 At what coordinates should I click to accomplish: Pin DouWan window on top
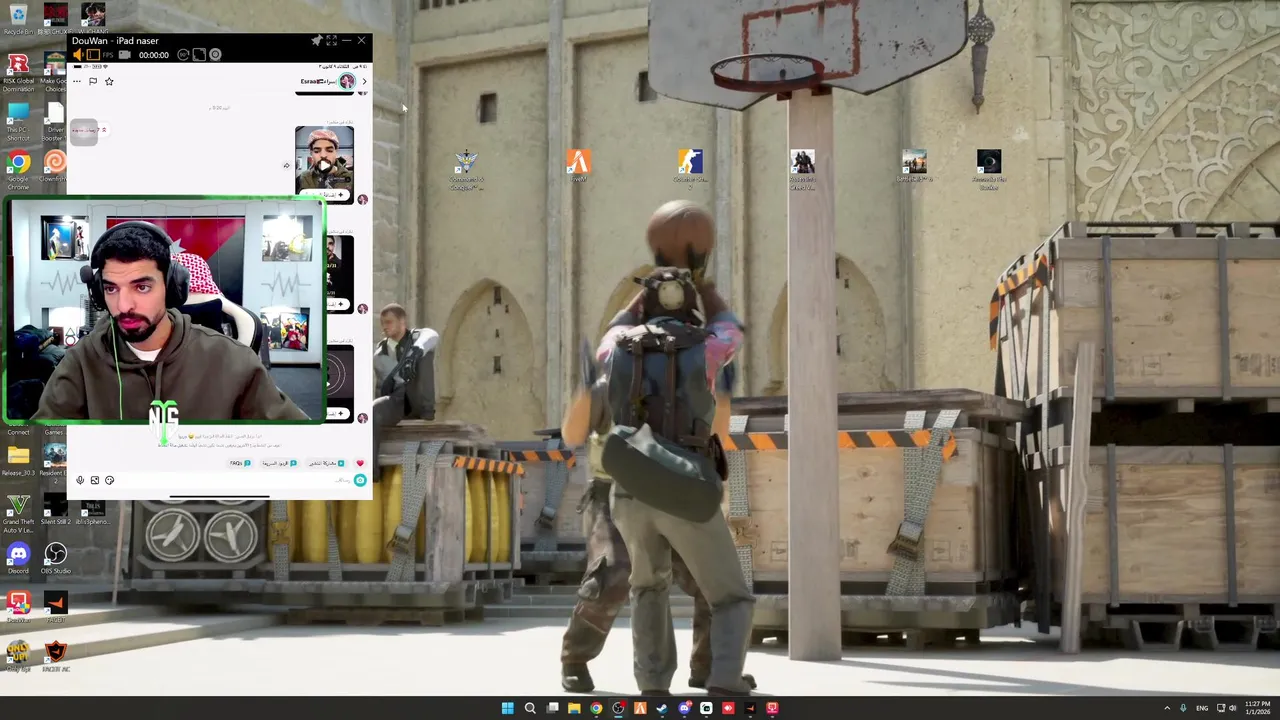click(317, 41)
